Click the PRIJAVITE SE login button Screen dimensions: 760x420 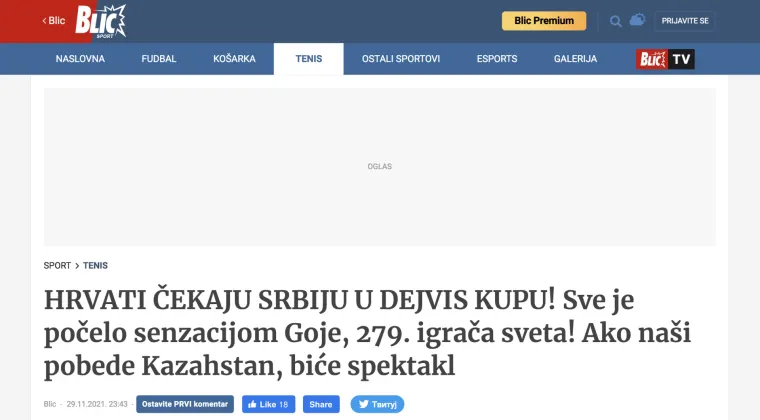tap(685, 21)
